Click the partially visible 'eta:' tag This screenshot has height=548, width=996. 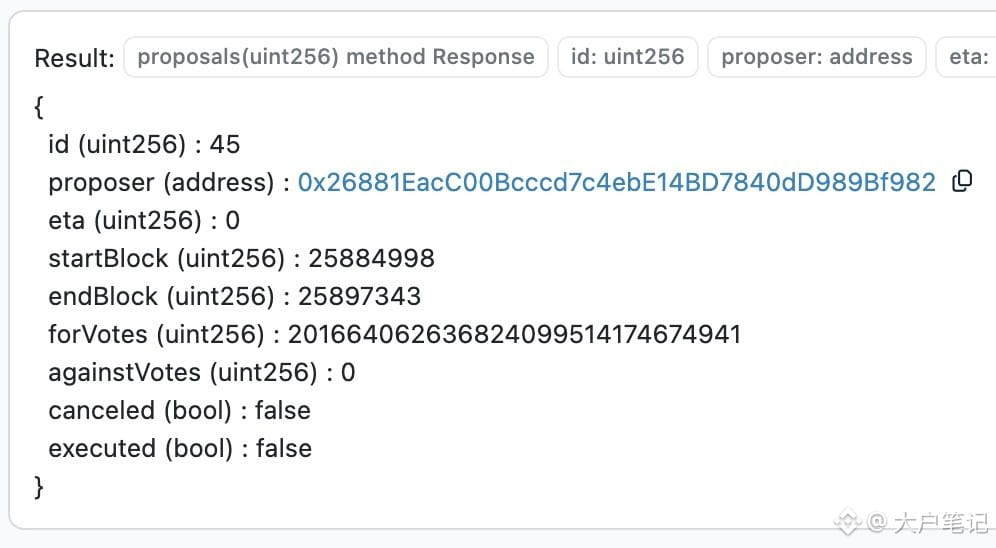(x=966, y=57)
